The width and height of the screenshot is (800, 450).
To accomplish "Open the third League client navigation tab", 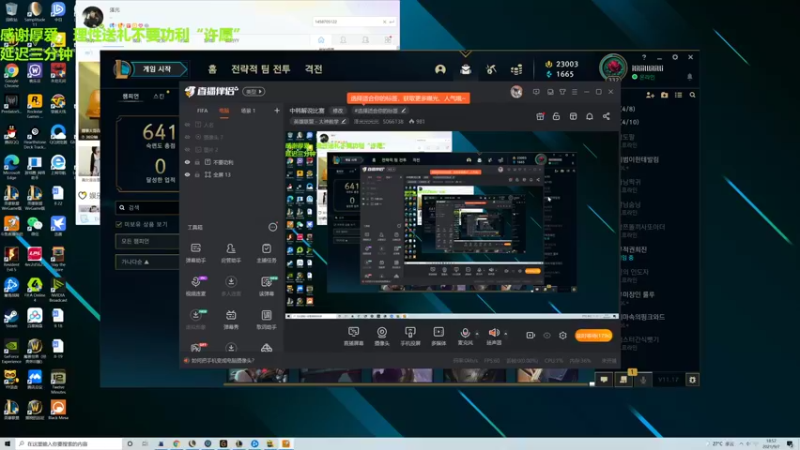I will [x=313, y=69].
